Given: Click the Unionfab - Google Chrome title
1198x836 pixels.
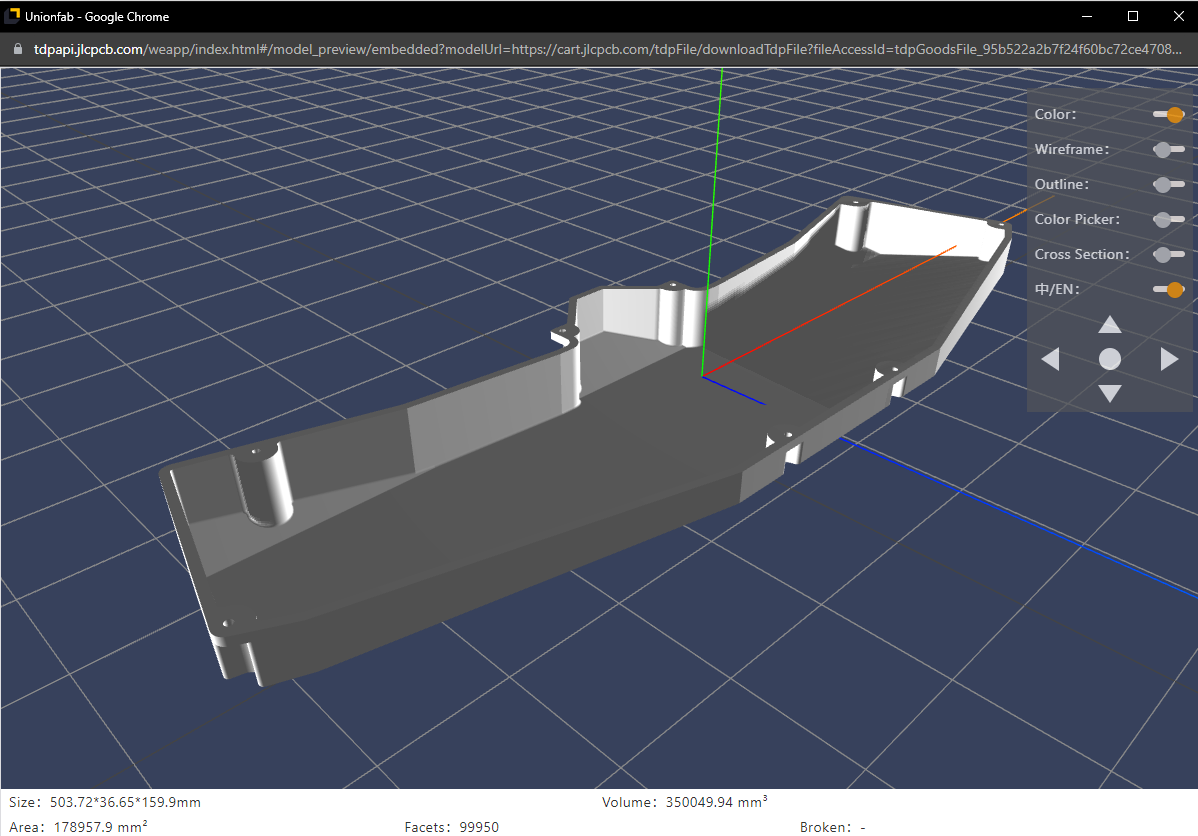Looking at the screenshot, I should 97,17.
